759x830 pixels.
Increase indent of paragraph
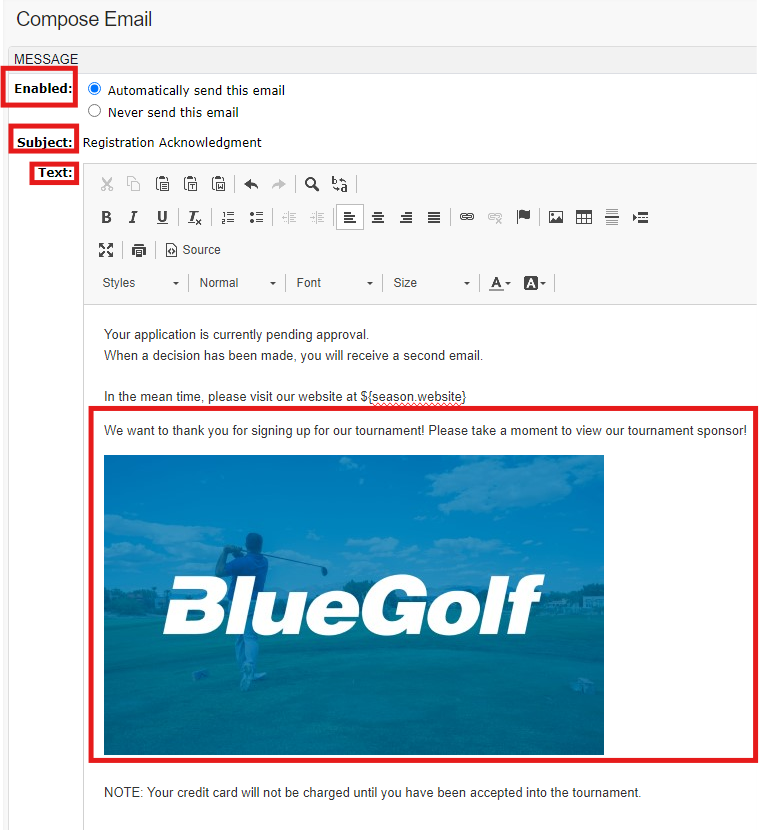(317, 217)
